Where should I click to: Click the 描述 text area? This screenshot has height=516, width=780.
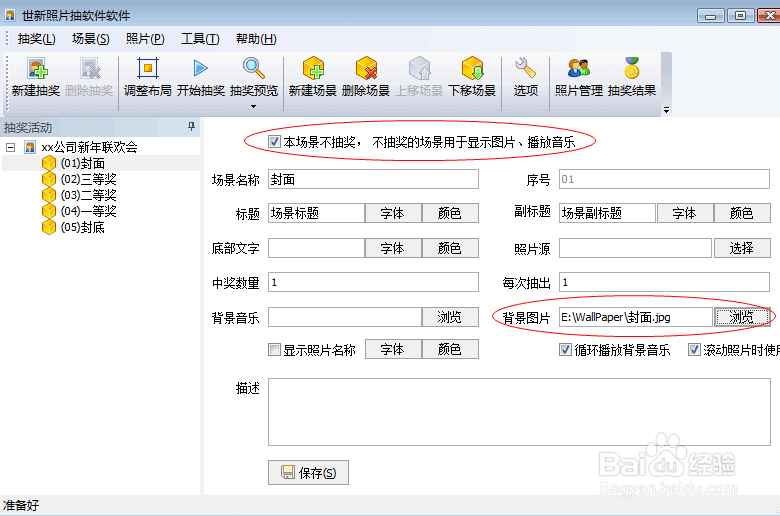tap(519, 412)
